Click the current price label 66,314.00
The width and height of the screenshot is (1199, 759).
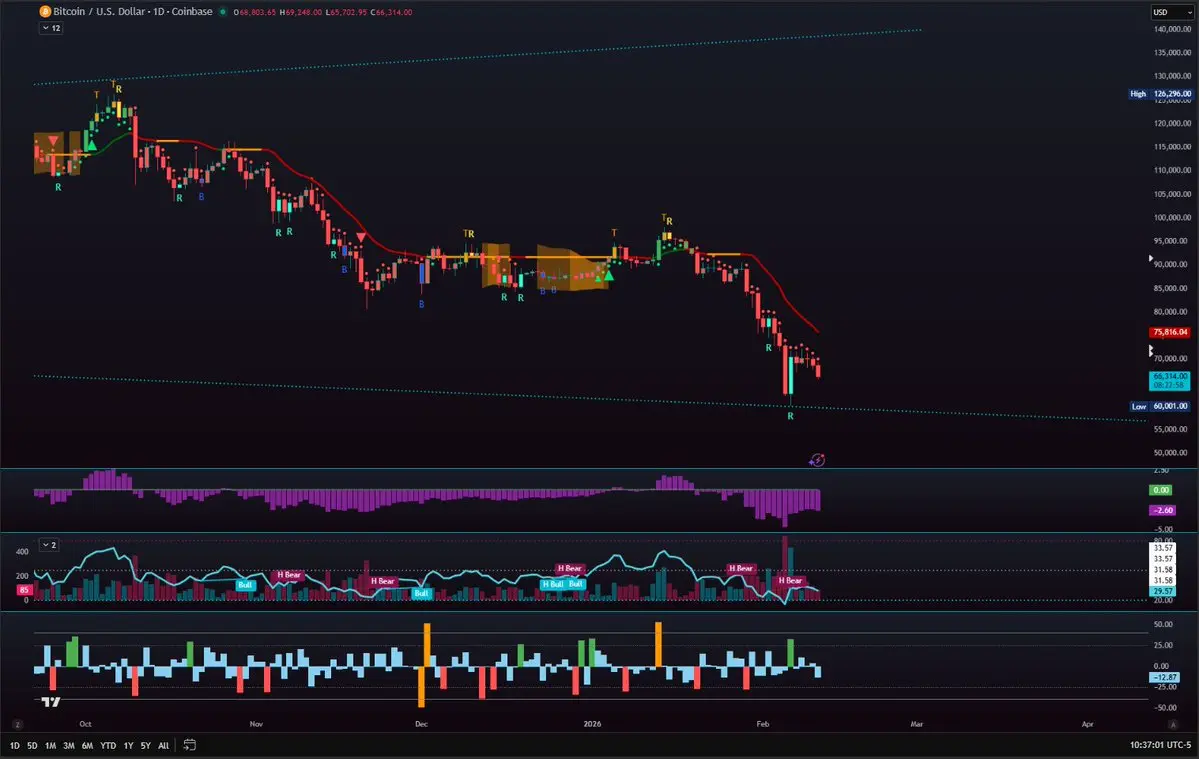point(1170,381)
